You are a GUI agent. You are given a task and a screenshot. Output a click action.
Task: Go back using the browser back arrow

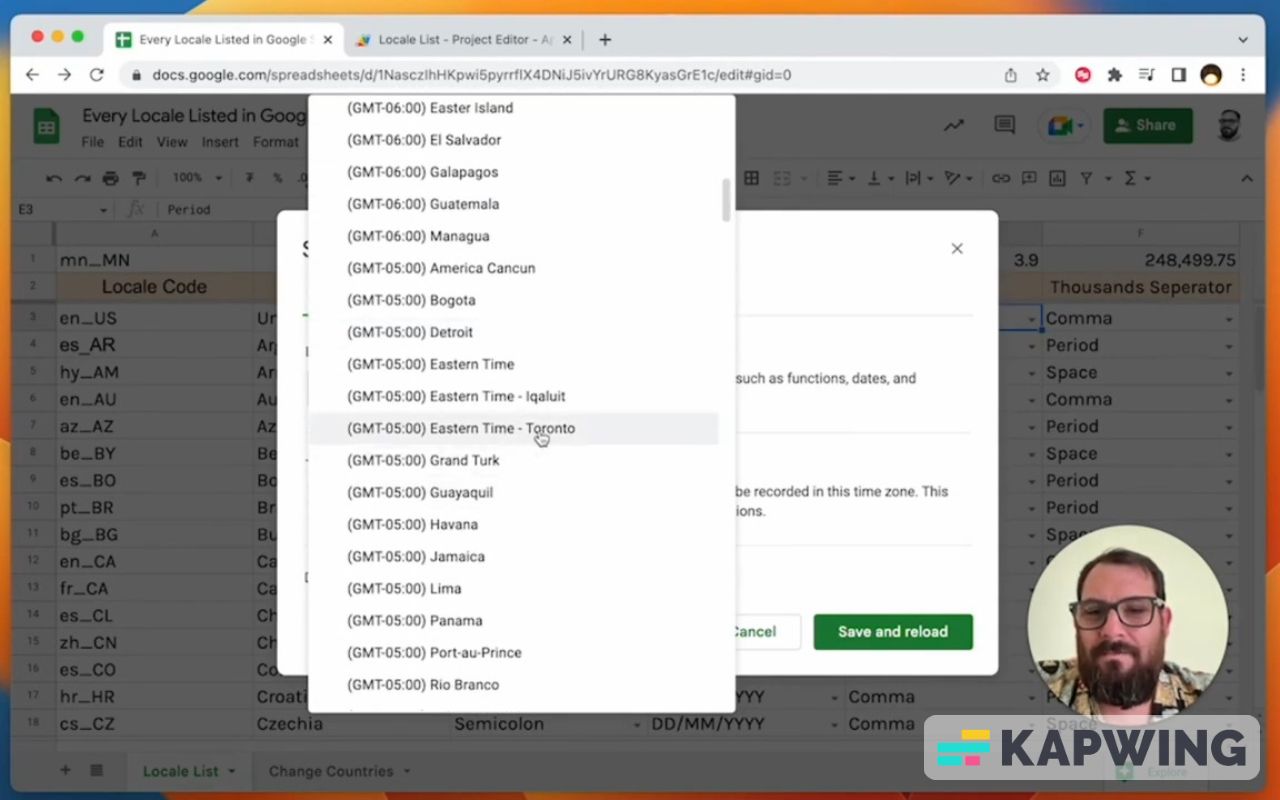point(32,75)
